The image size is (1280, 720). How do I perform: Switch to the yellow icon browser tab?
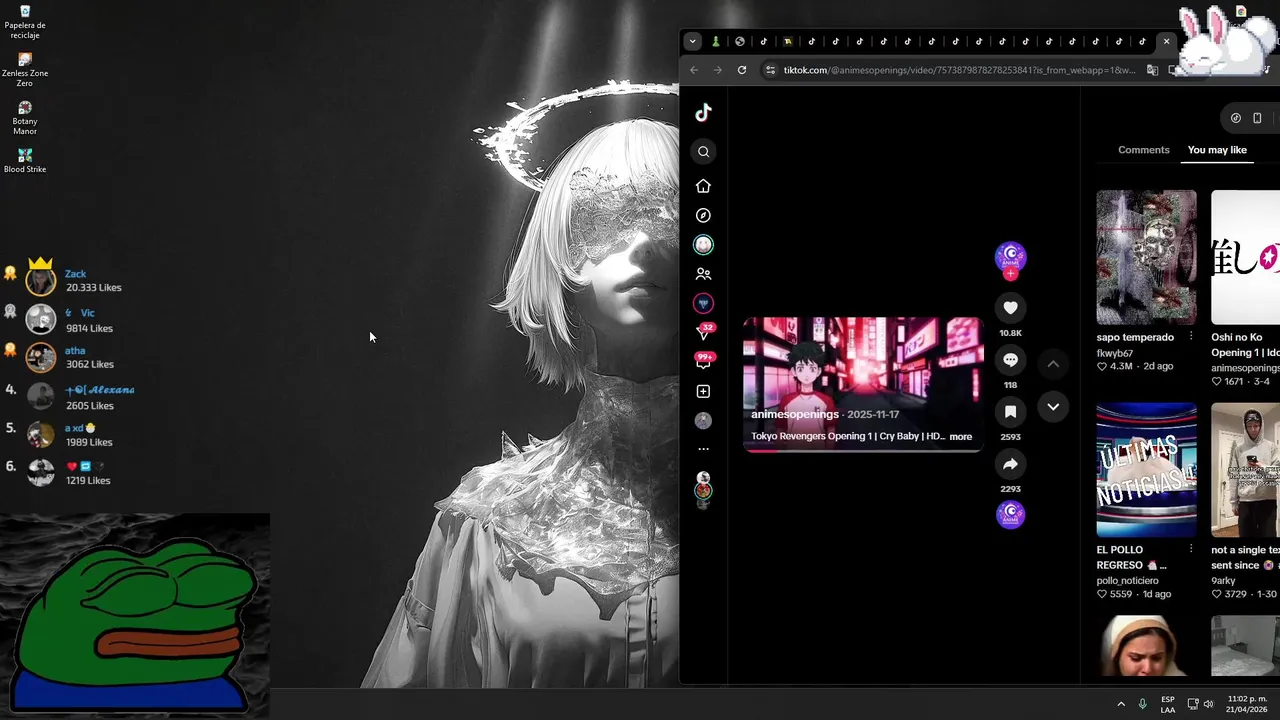[788, 42]
